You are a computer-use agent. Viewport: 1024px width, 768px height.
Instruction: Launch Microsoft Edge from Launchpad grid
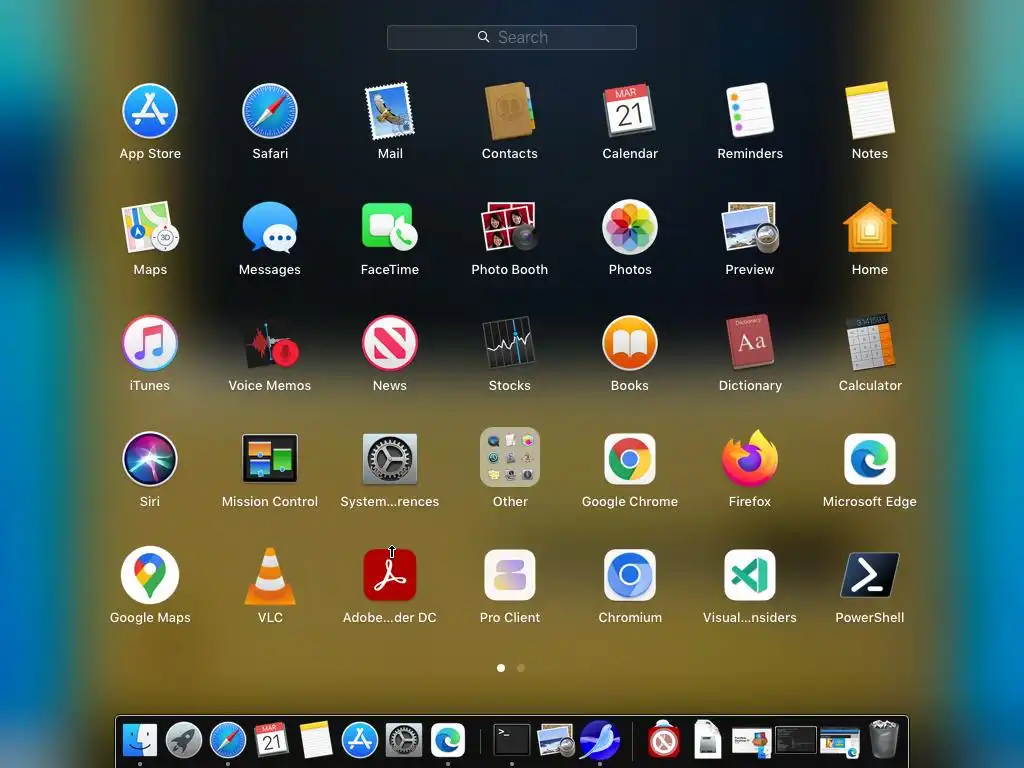click(x=870, y=459)
